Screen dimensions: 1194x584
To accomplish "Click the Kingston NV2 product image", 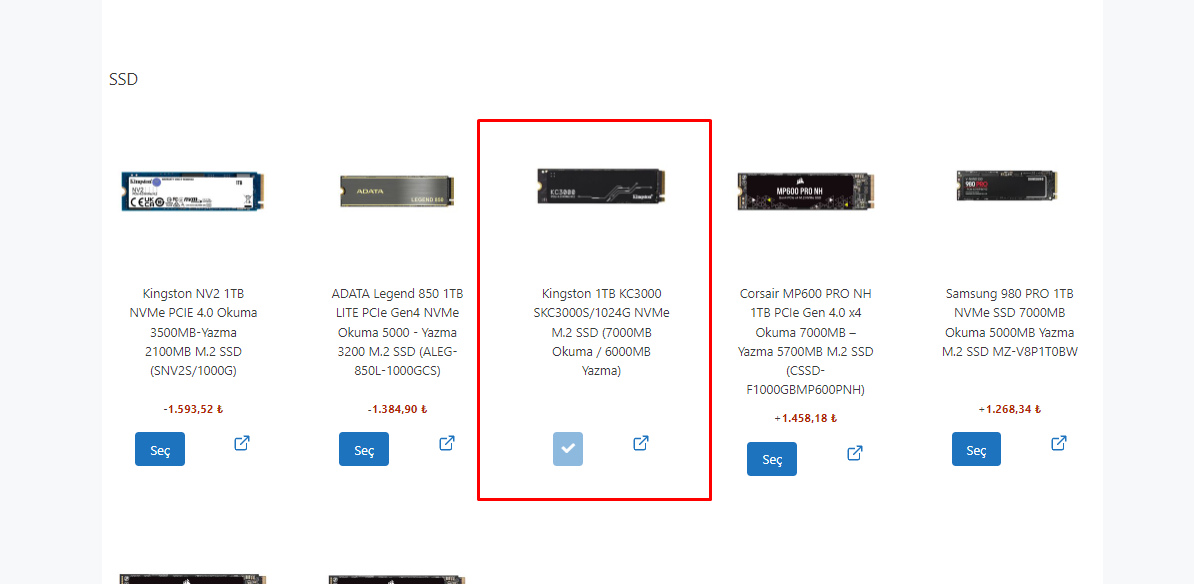I will [x=193, y=190].
